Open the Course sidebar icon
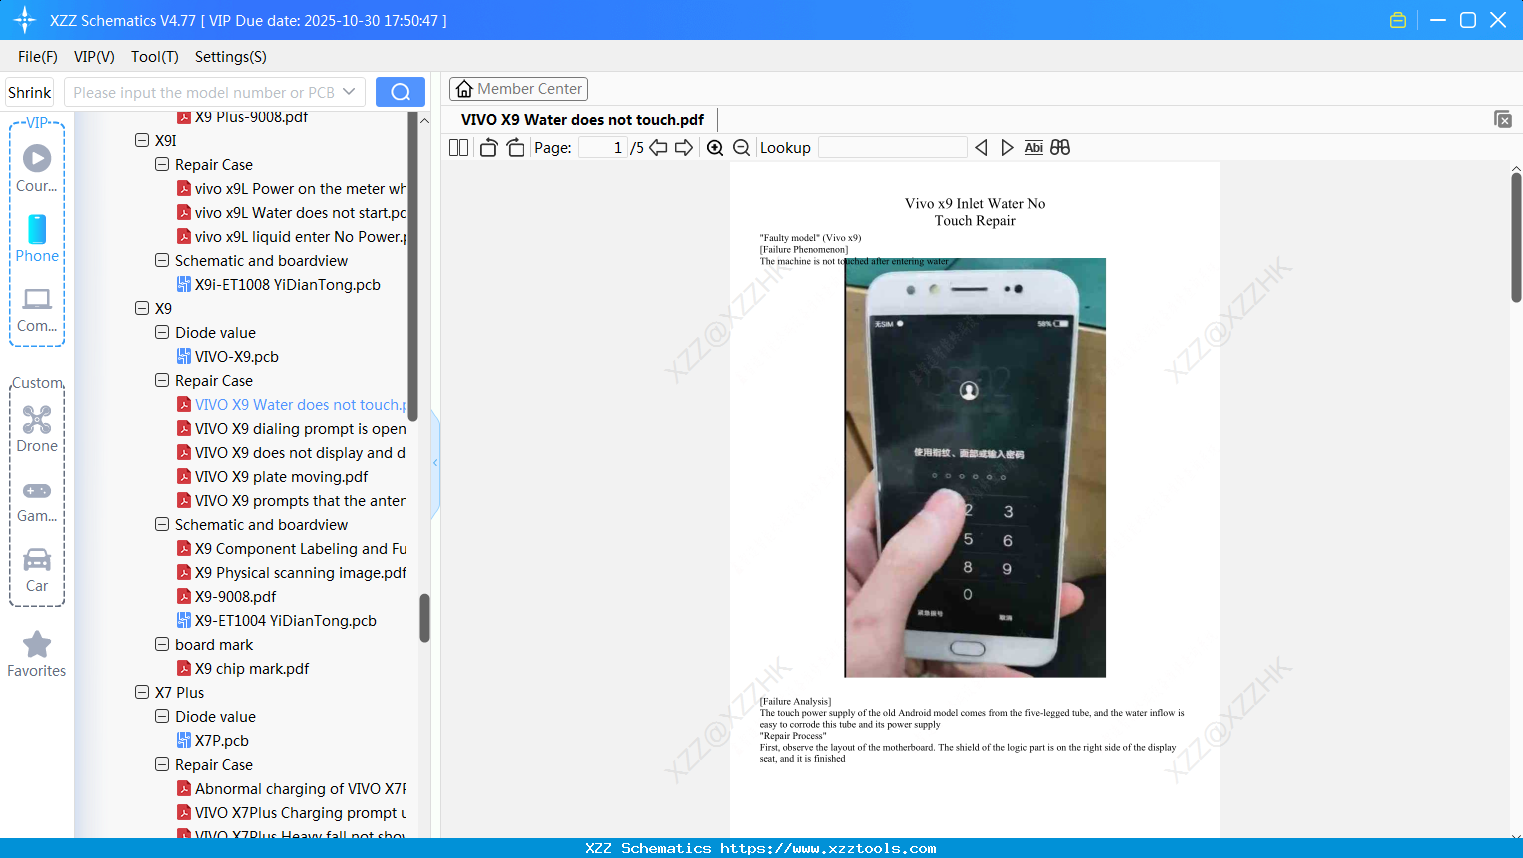Screen dimensions: 1523x858 click(37, 168)
